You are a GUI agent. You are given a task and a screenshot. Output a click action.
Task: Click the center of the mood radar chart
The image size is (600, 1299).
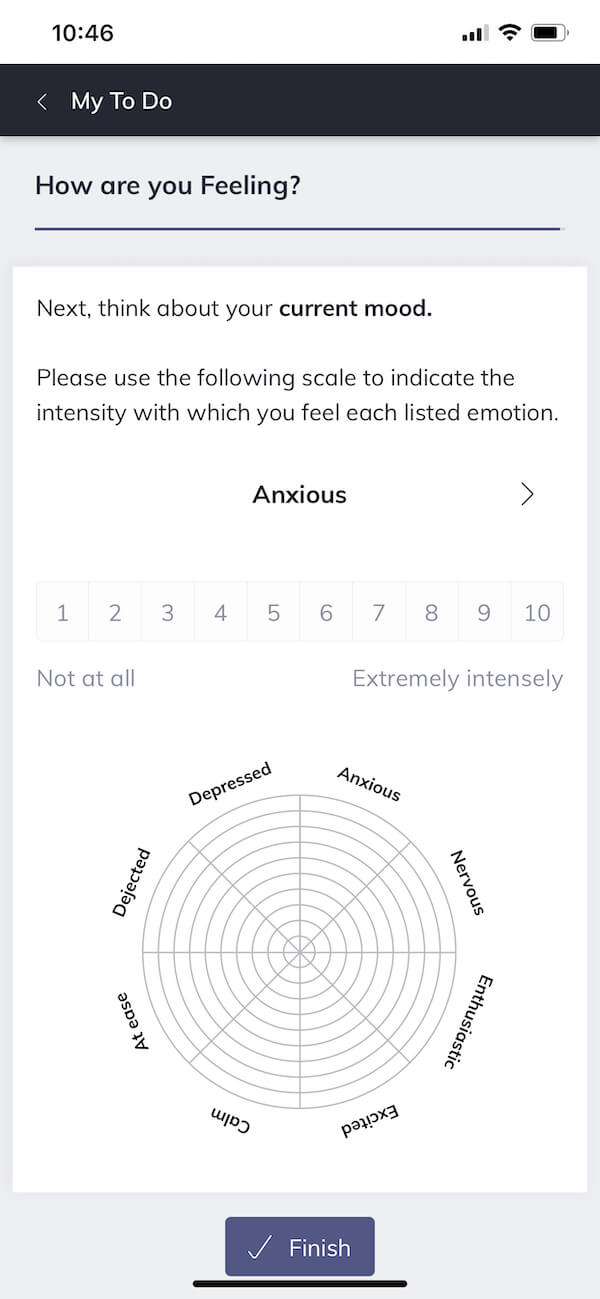[299, 951]
